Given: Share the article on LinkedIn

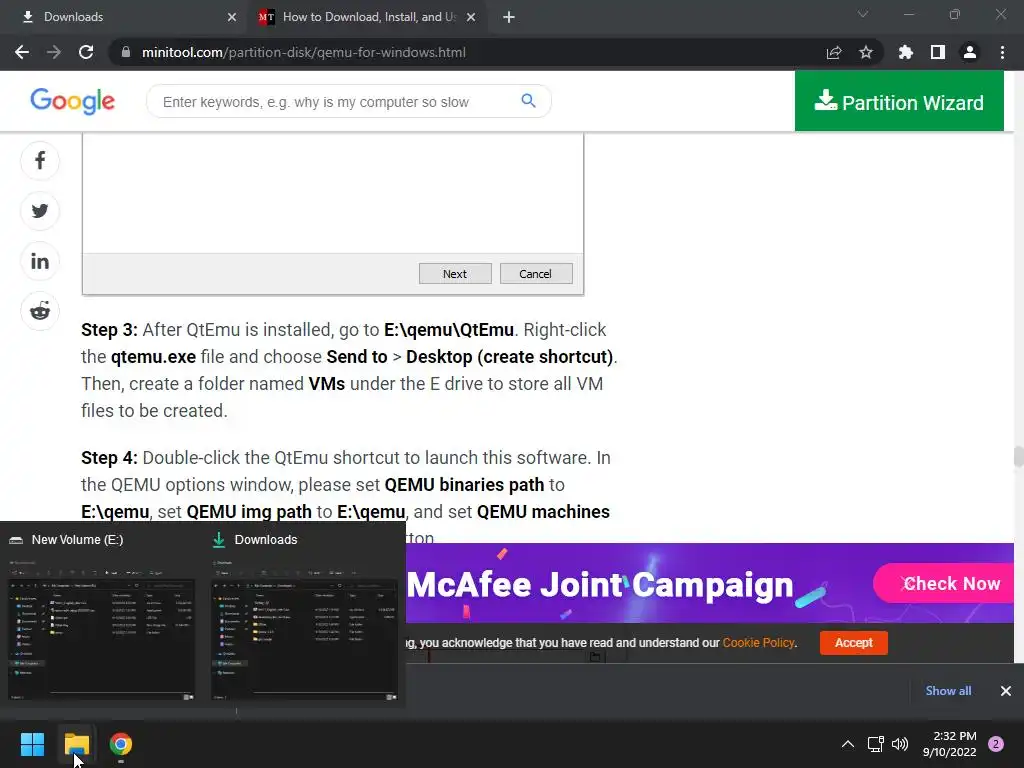Looking at the screenshot, I should tap(40, 261).
